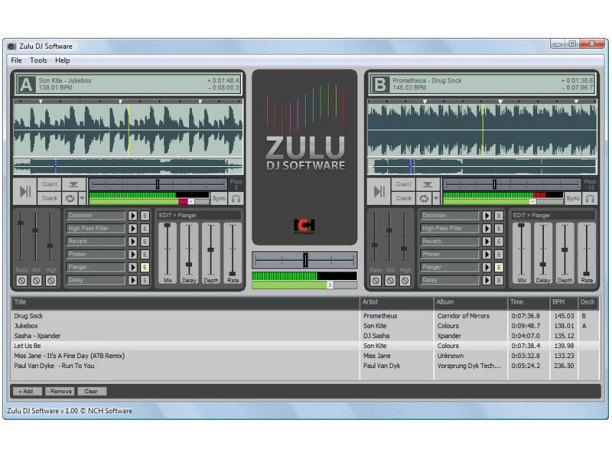612x459 pixels.
Task: Click the - Remove track button
Action: 59,391
